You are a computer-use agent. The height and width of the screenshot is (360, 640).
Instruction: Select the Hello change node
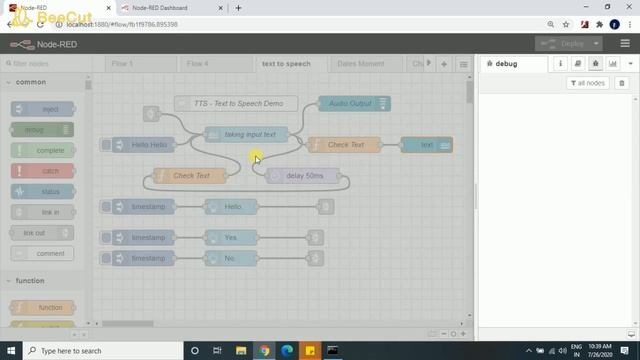click(231, 207)
